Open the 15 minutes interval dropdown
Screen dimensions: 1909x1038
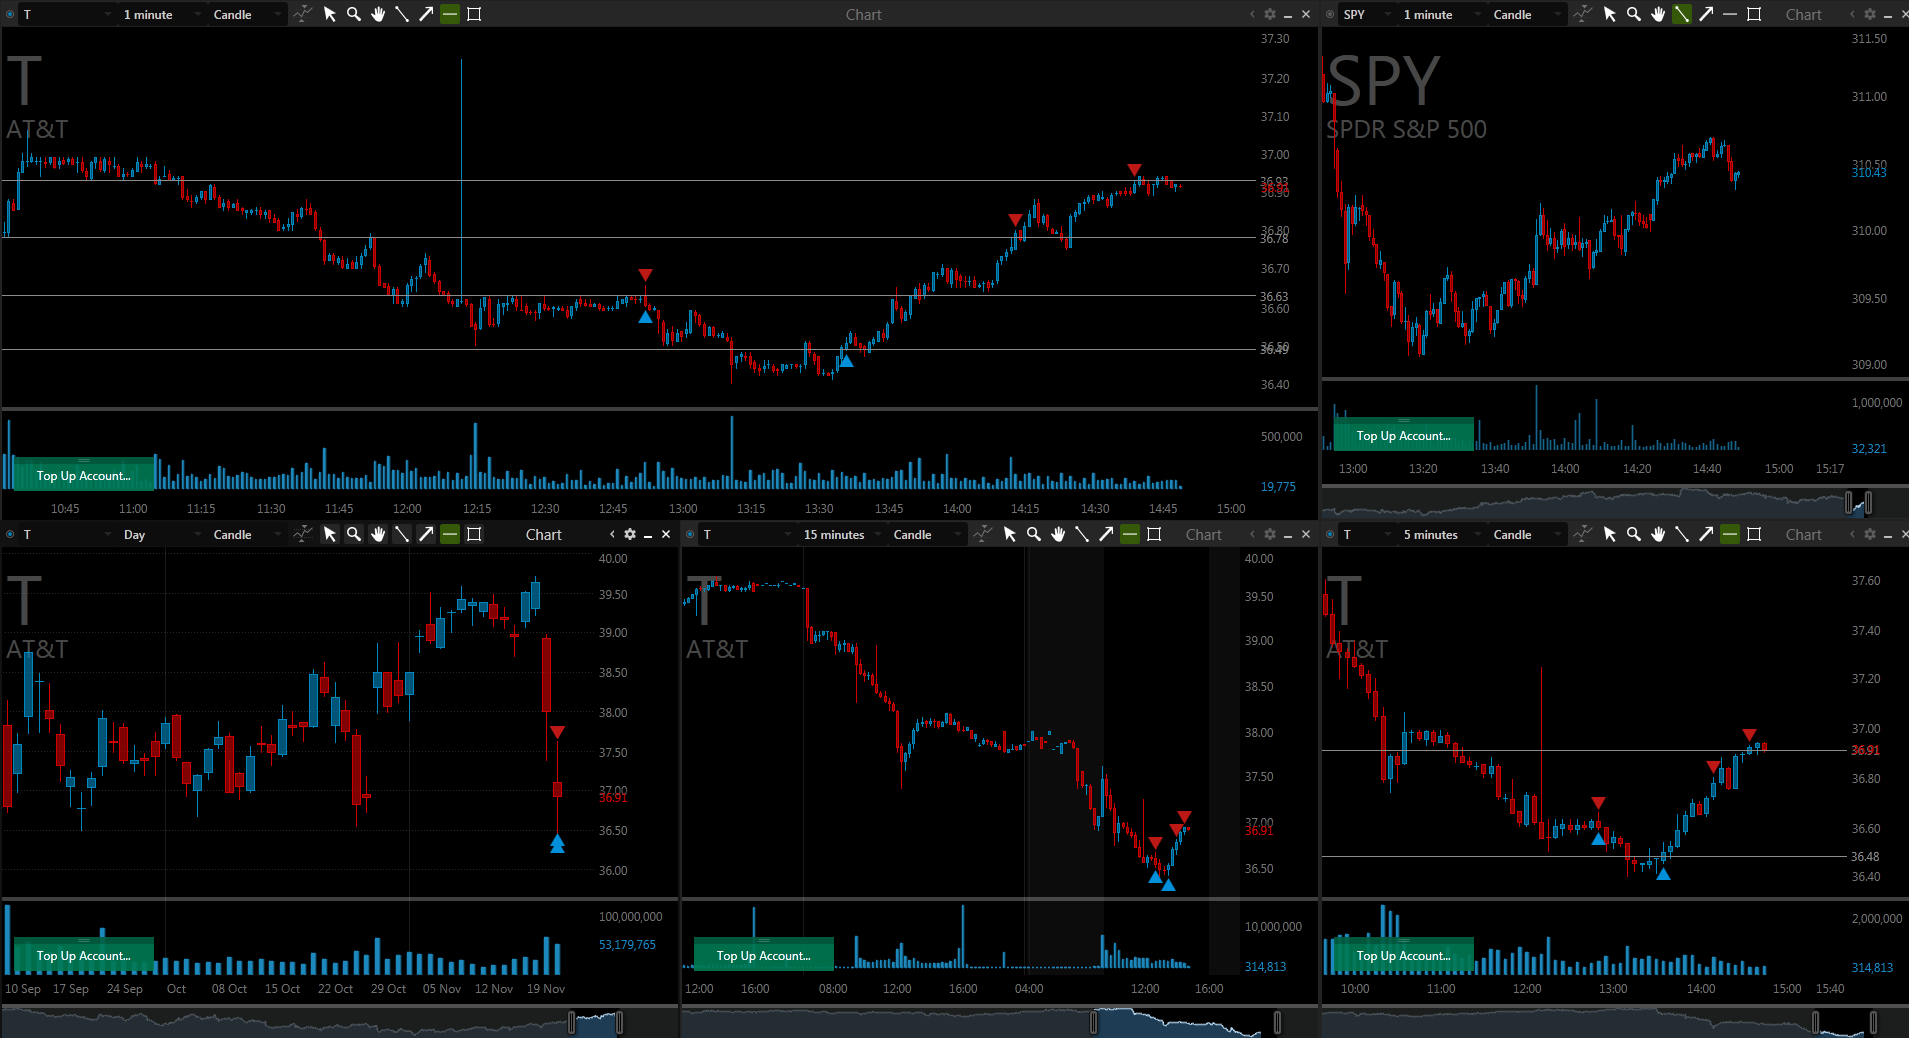(842, 534)
